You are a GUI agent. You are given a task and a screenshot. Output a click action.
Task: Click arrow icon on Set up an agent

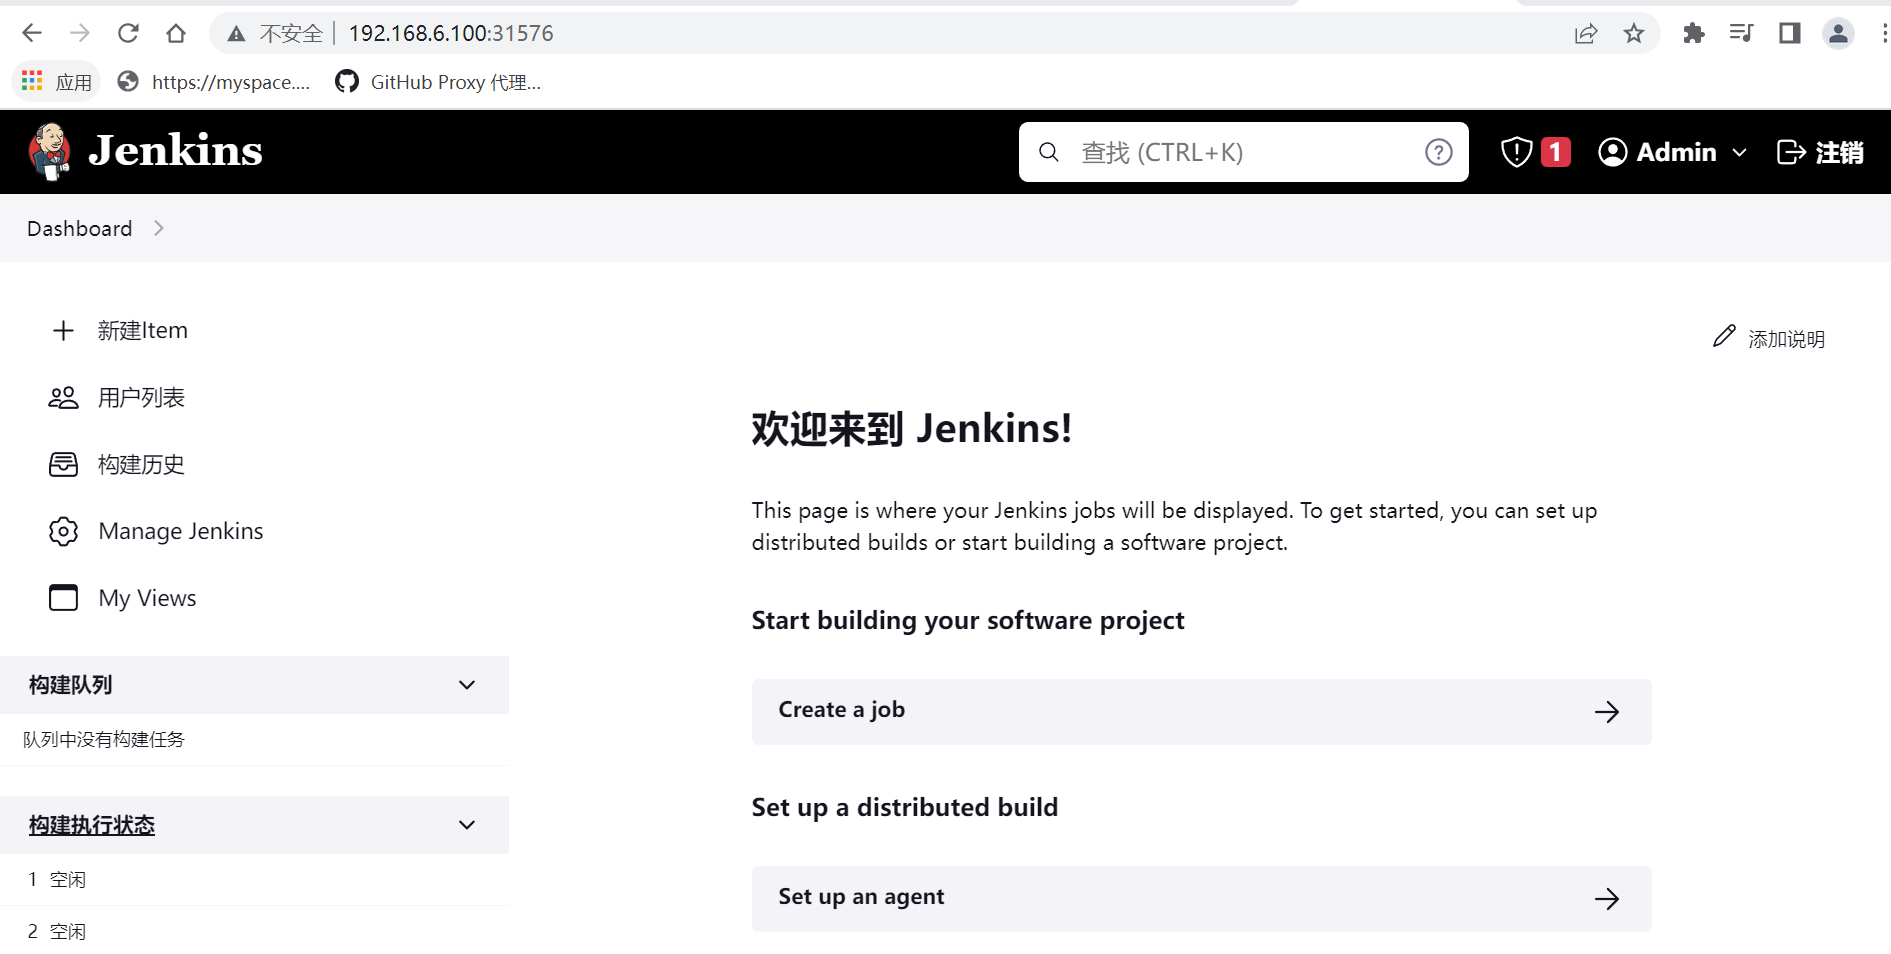point(1607,899)
